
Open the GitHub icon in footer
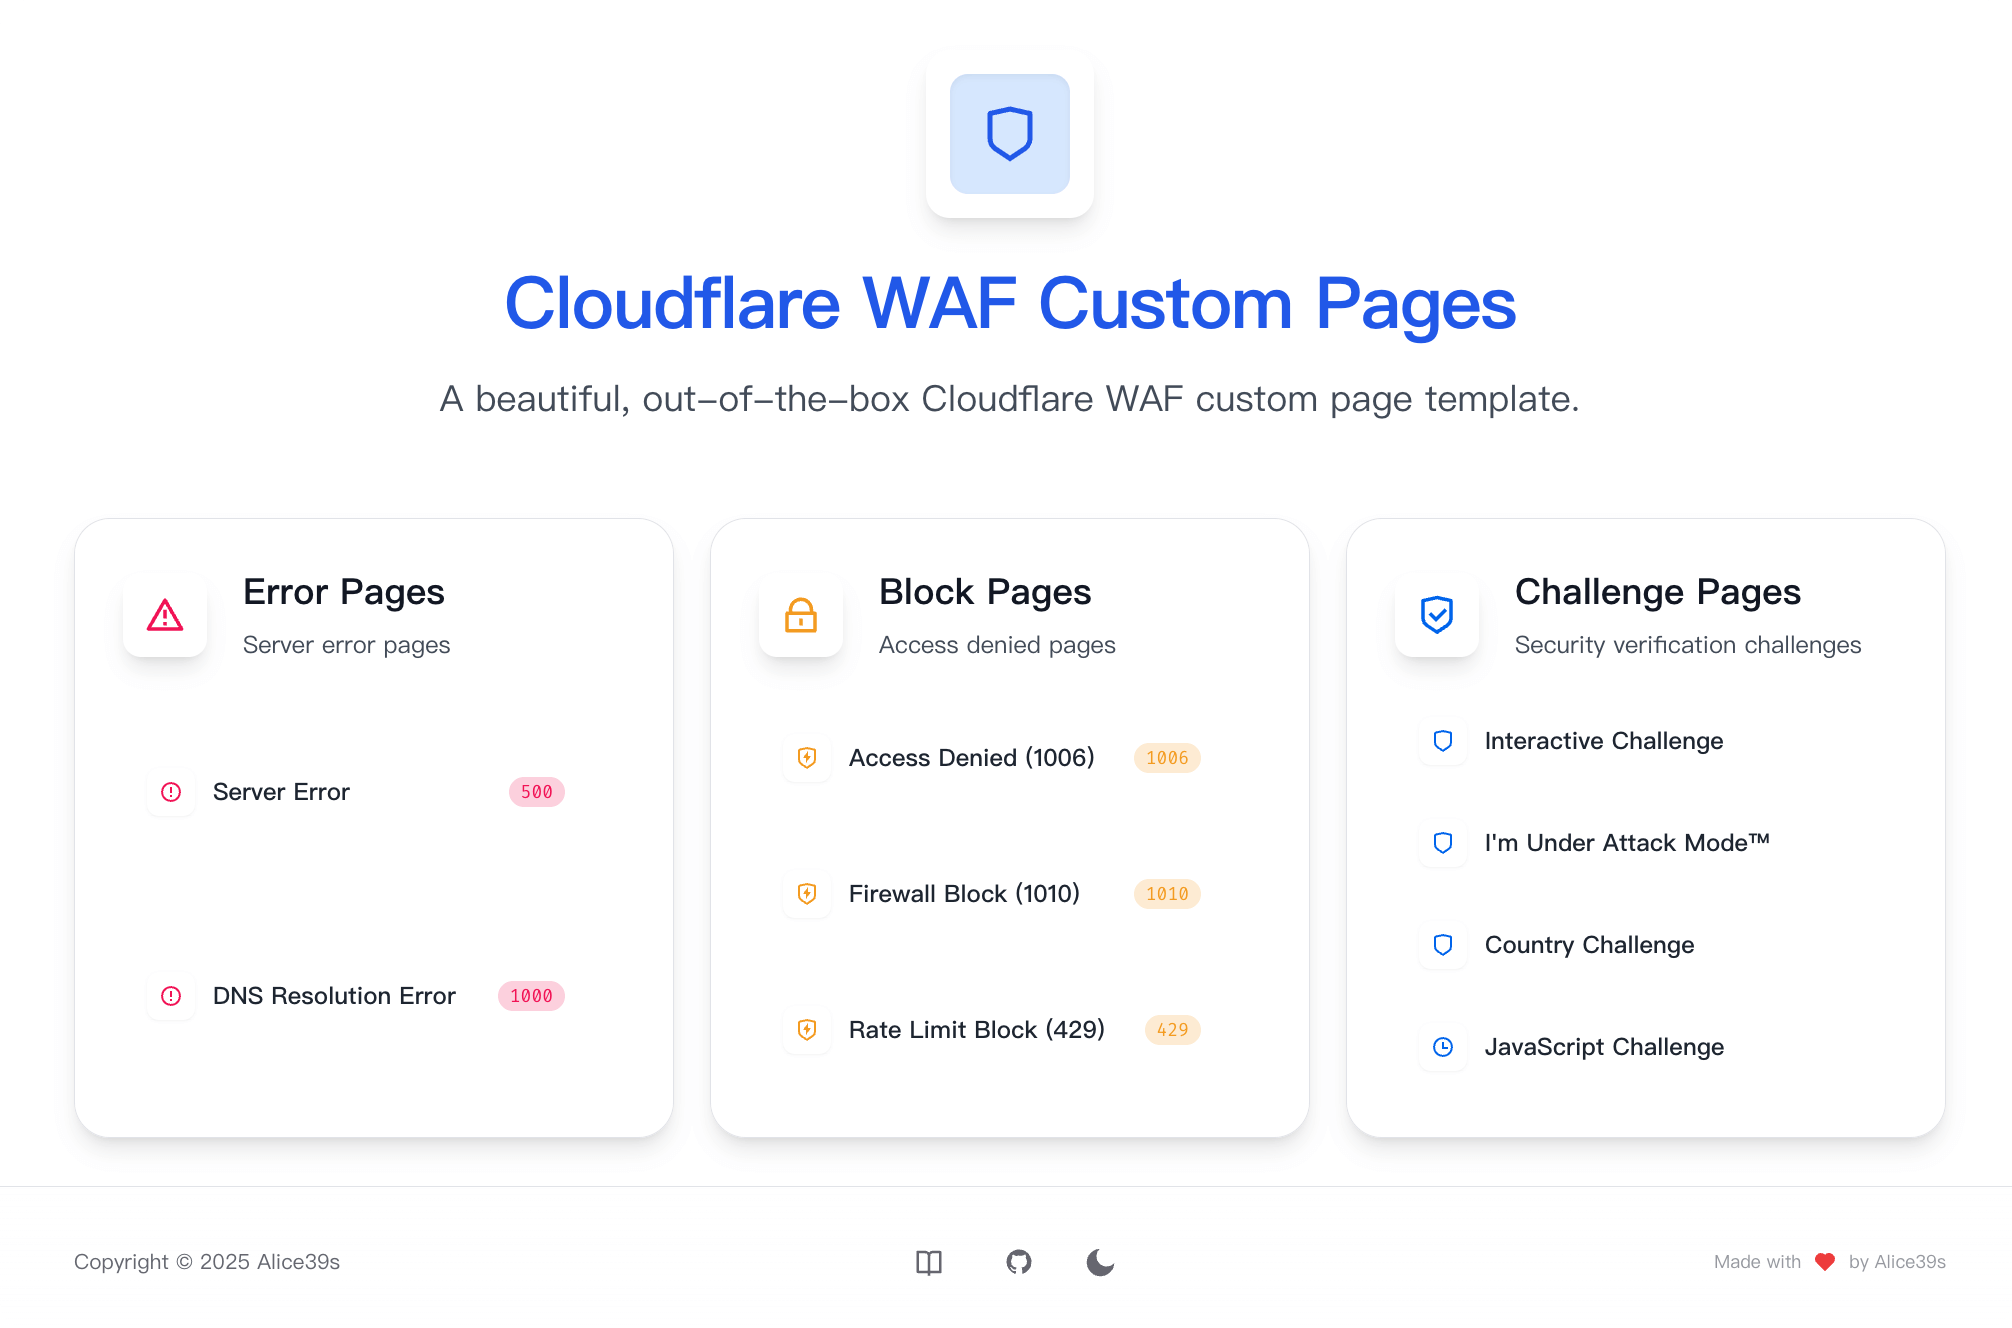(x=1018, y=1262)
